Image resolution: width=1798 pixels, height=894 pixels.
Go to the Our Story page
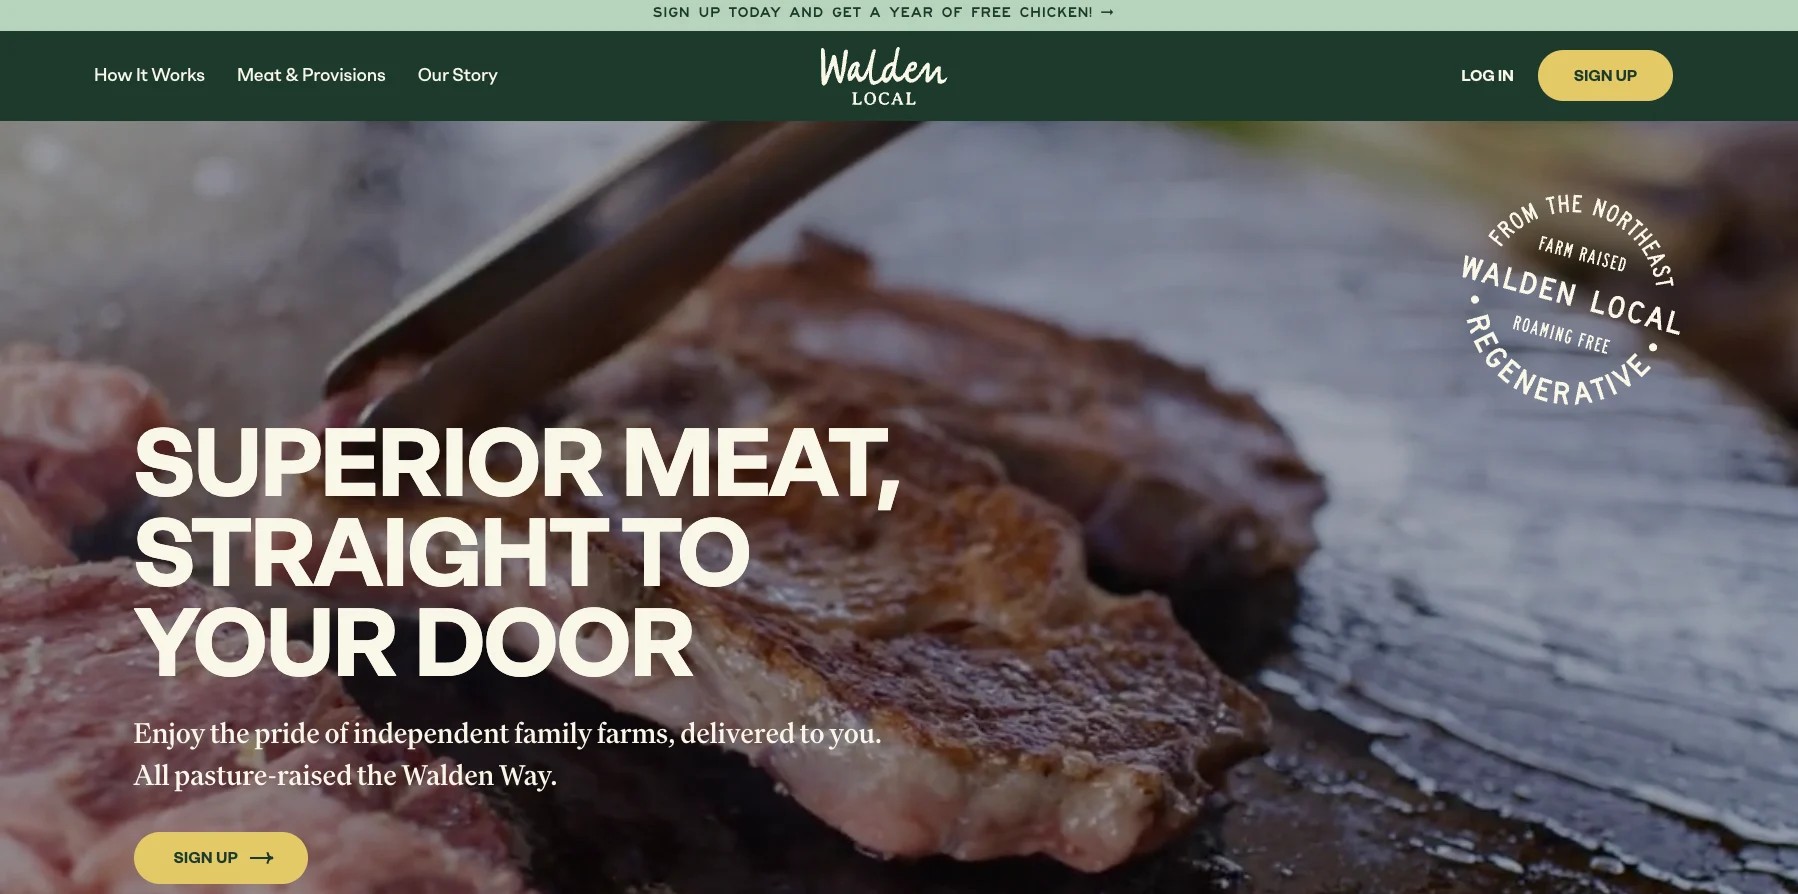[x=457, y=75]
